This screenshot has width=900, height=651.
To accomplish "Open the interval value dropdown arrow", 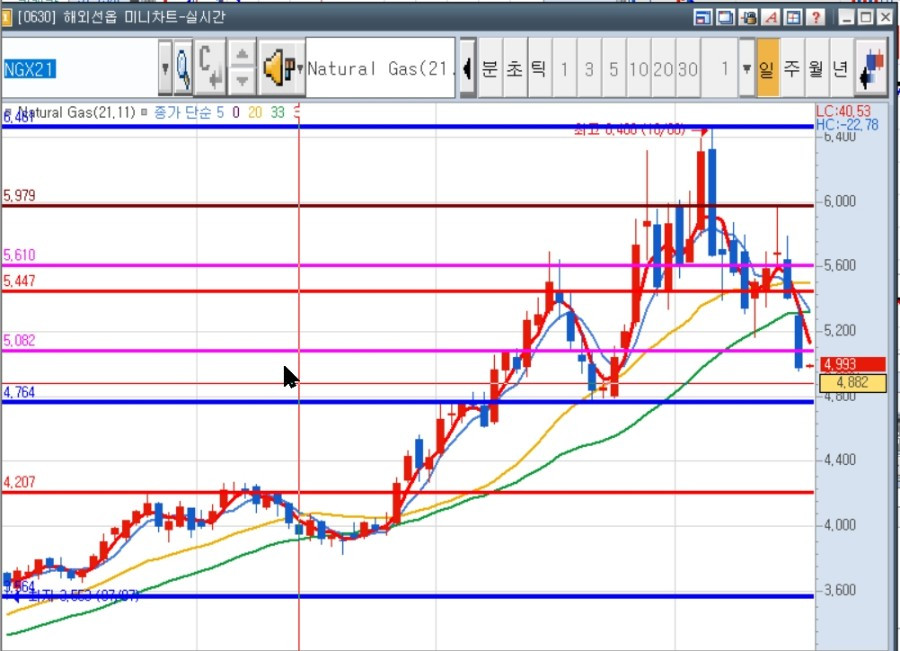I will [746, 68].
